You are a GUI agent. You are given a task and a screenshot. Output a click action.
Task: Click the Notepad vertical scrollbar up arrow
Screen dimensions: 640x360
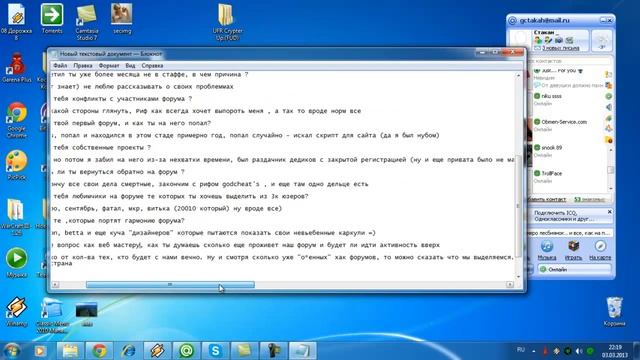(518, 76)
